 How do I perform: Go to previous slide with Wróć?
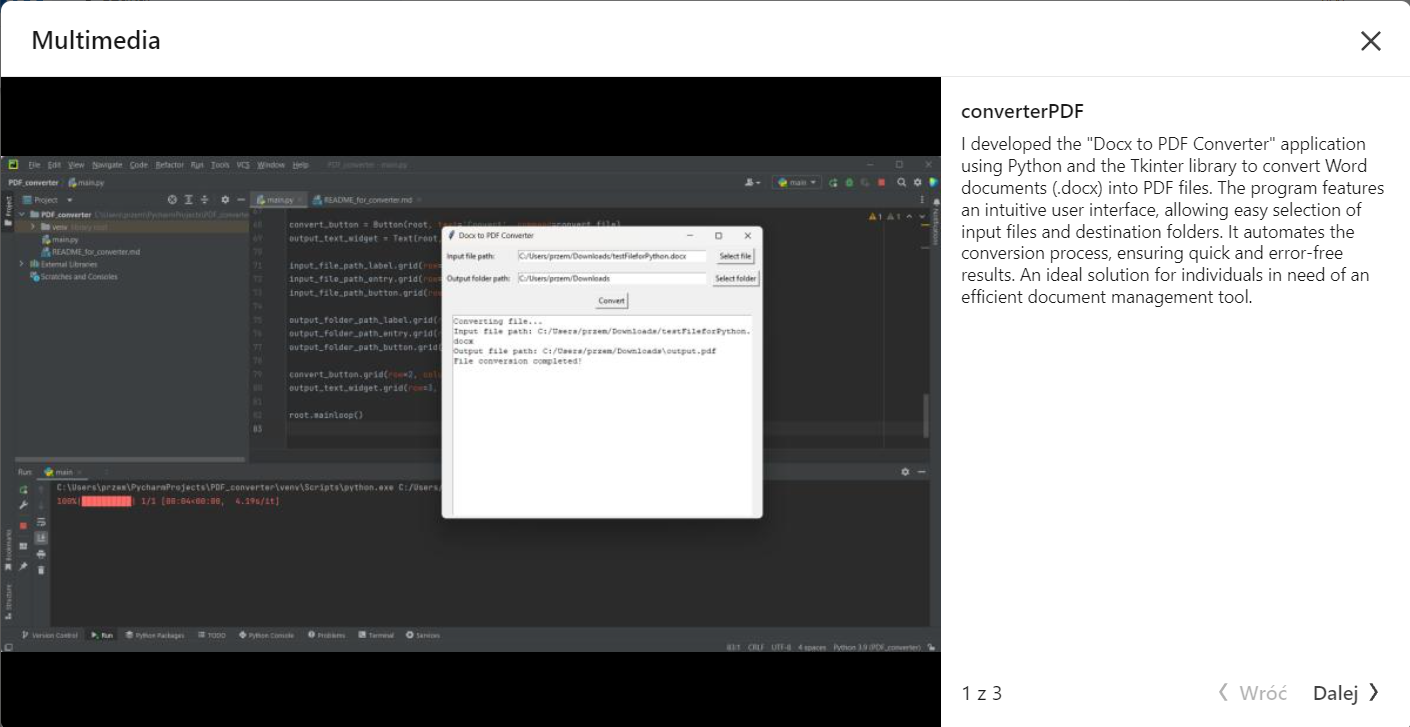[x=1252, y=693]
